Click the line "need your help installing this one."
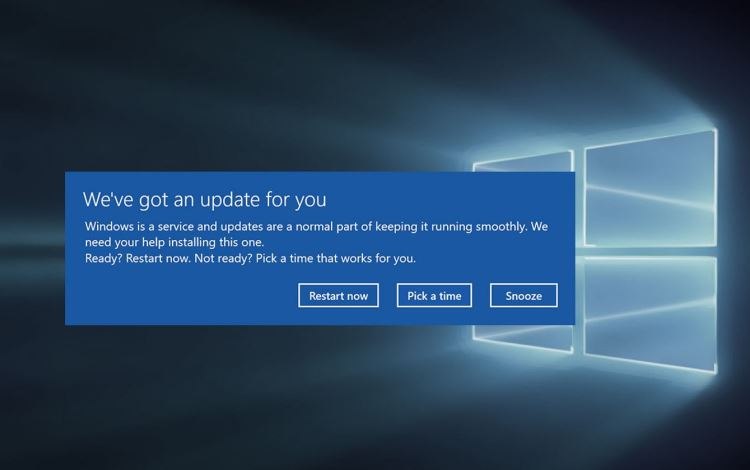Screen dimensions: 750x470 tap(175, 242)
